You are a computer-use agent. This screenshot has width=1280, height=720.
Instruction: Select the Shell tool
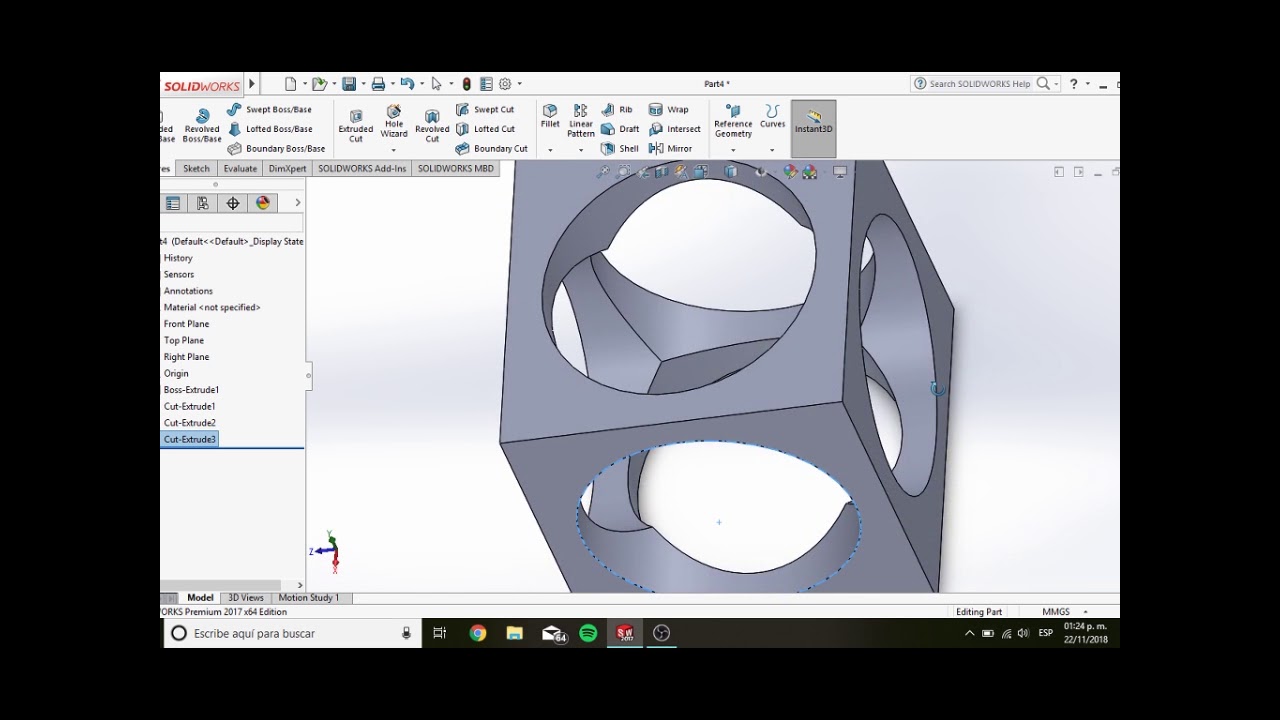[620, 149]
